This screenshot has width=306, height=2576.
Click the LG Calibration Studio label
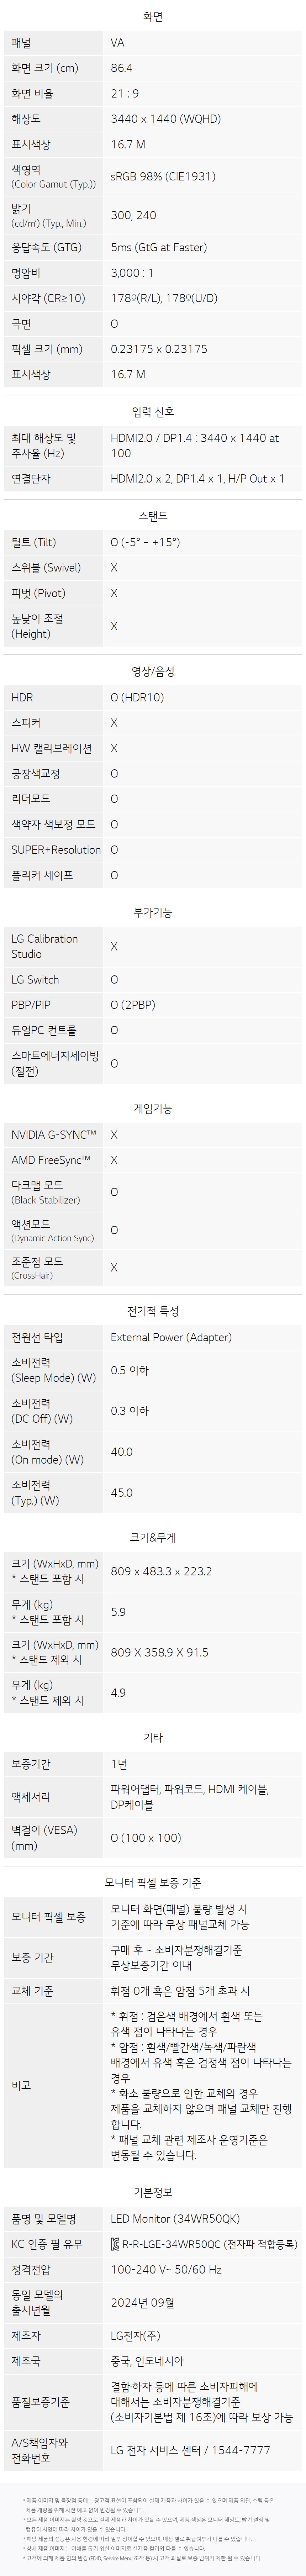[44, 946]
